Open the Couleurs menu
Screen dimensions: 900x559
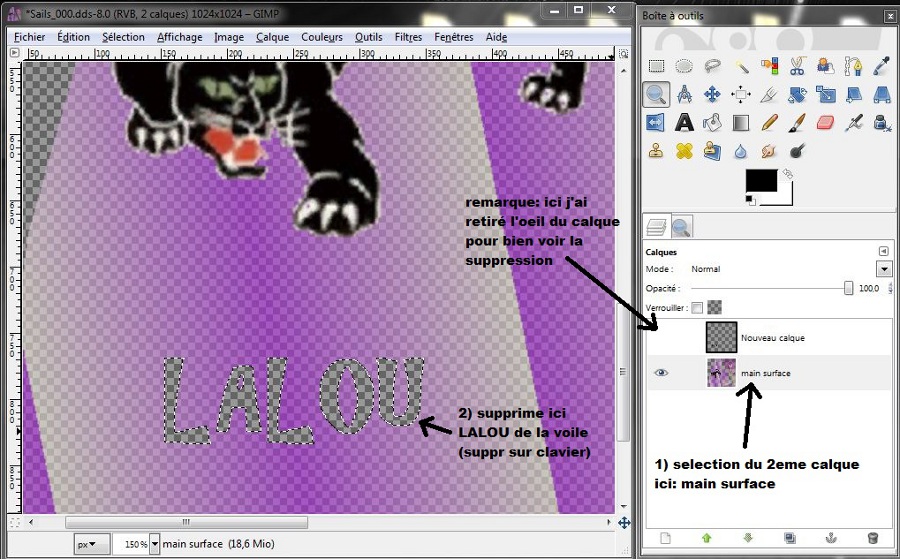pyautogui.click(x=322, y=37)
